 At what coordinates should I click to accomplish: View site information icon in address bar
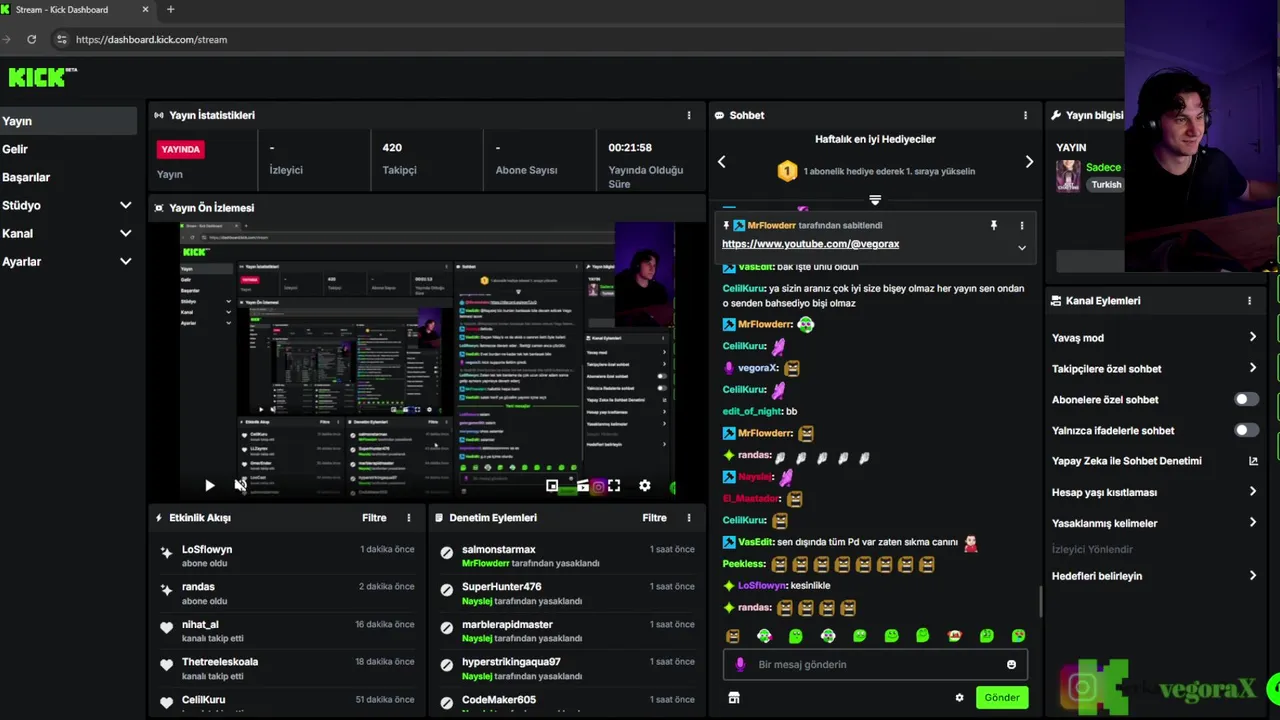[x=61, y=39]
